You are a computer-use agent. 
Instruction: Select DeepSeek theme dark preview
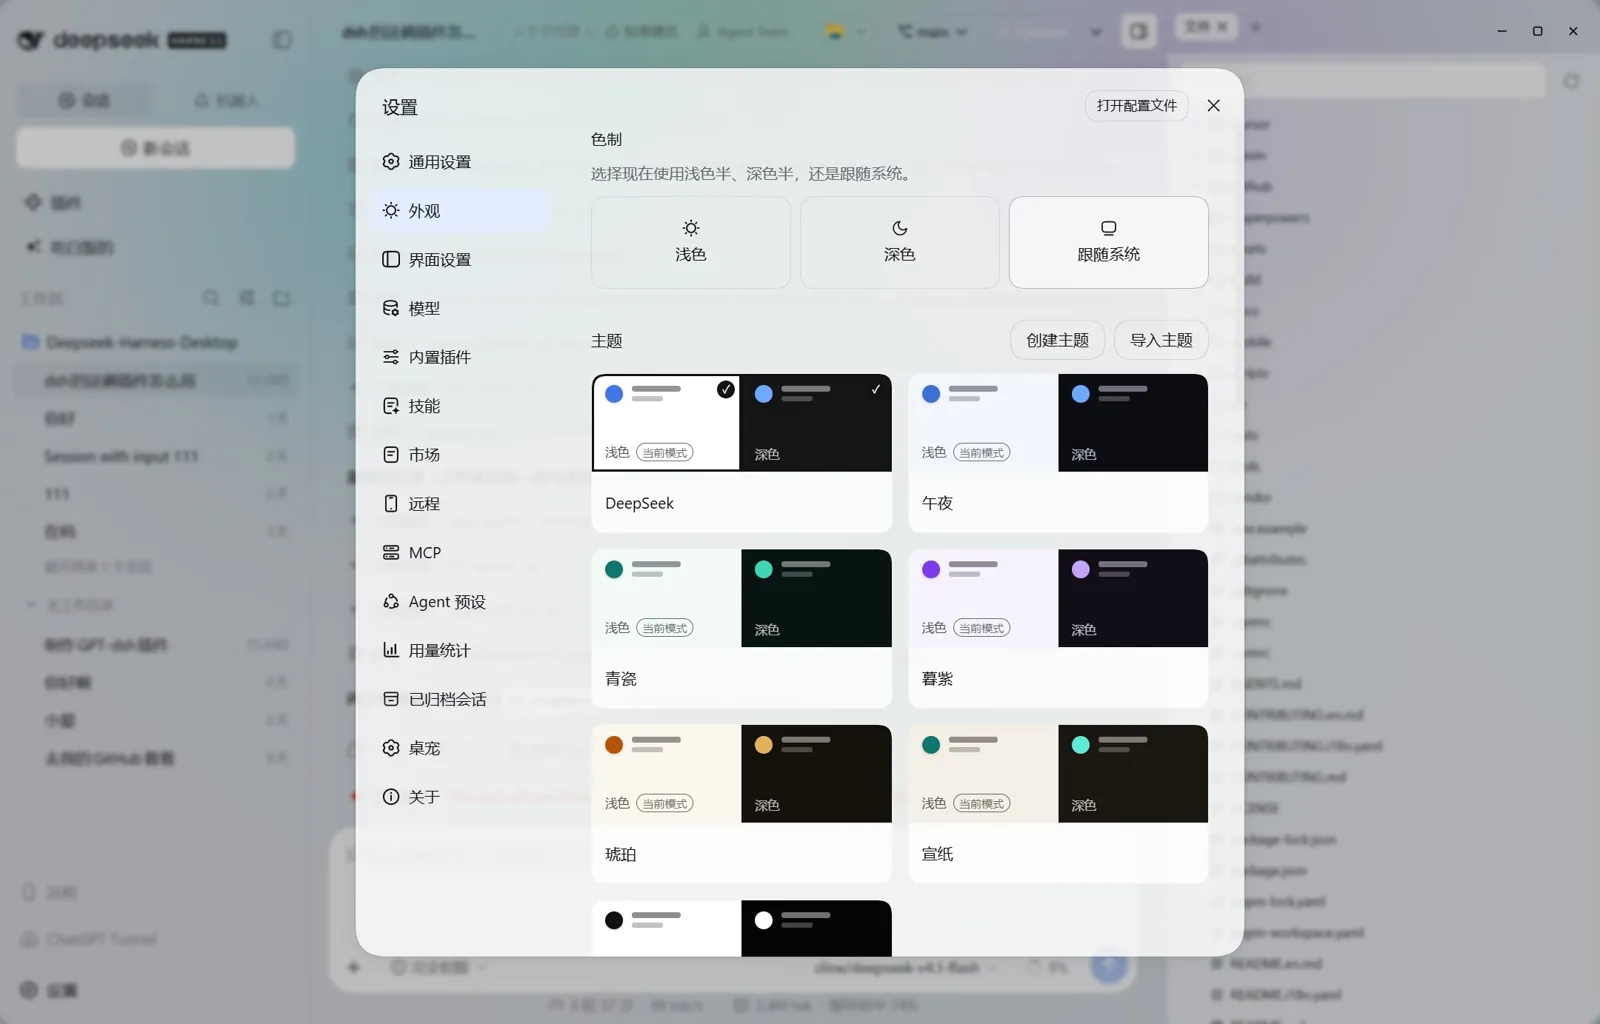click(x=816, y=423)
